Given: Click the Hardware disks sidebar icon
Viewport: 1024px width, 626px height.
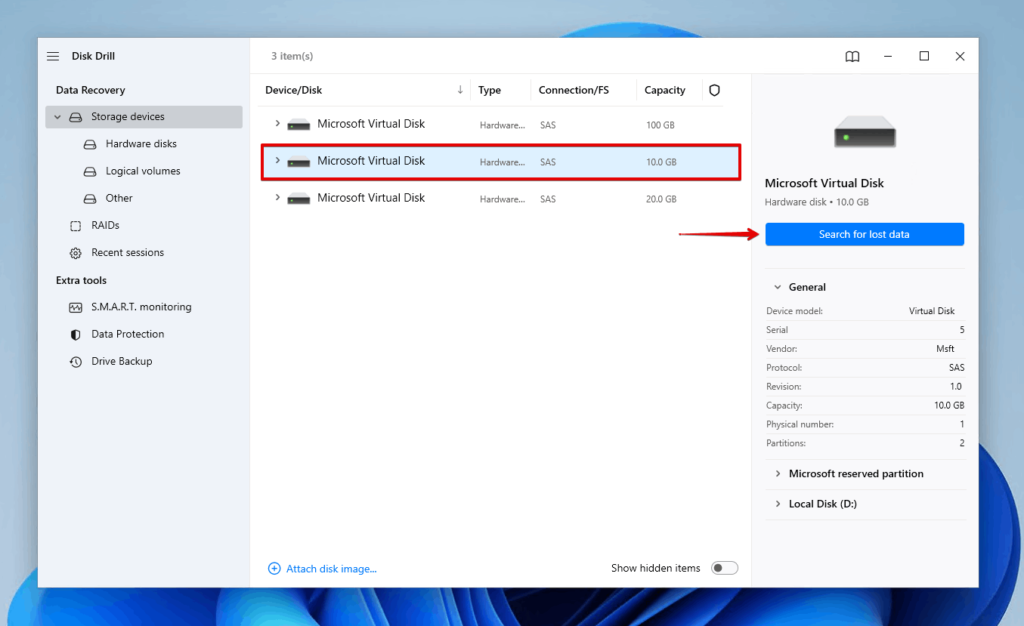Looking at the screenshot, I should (88, 143).
